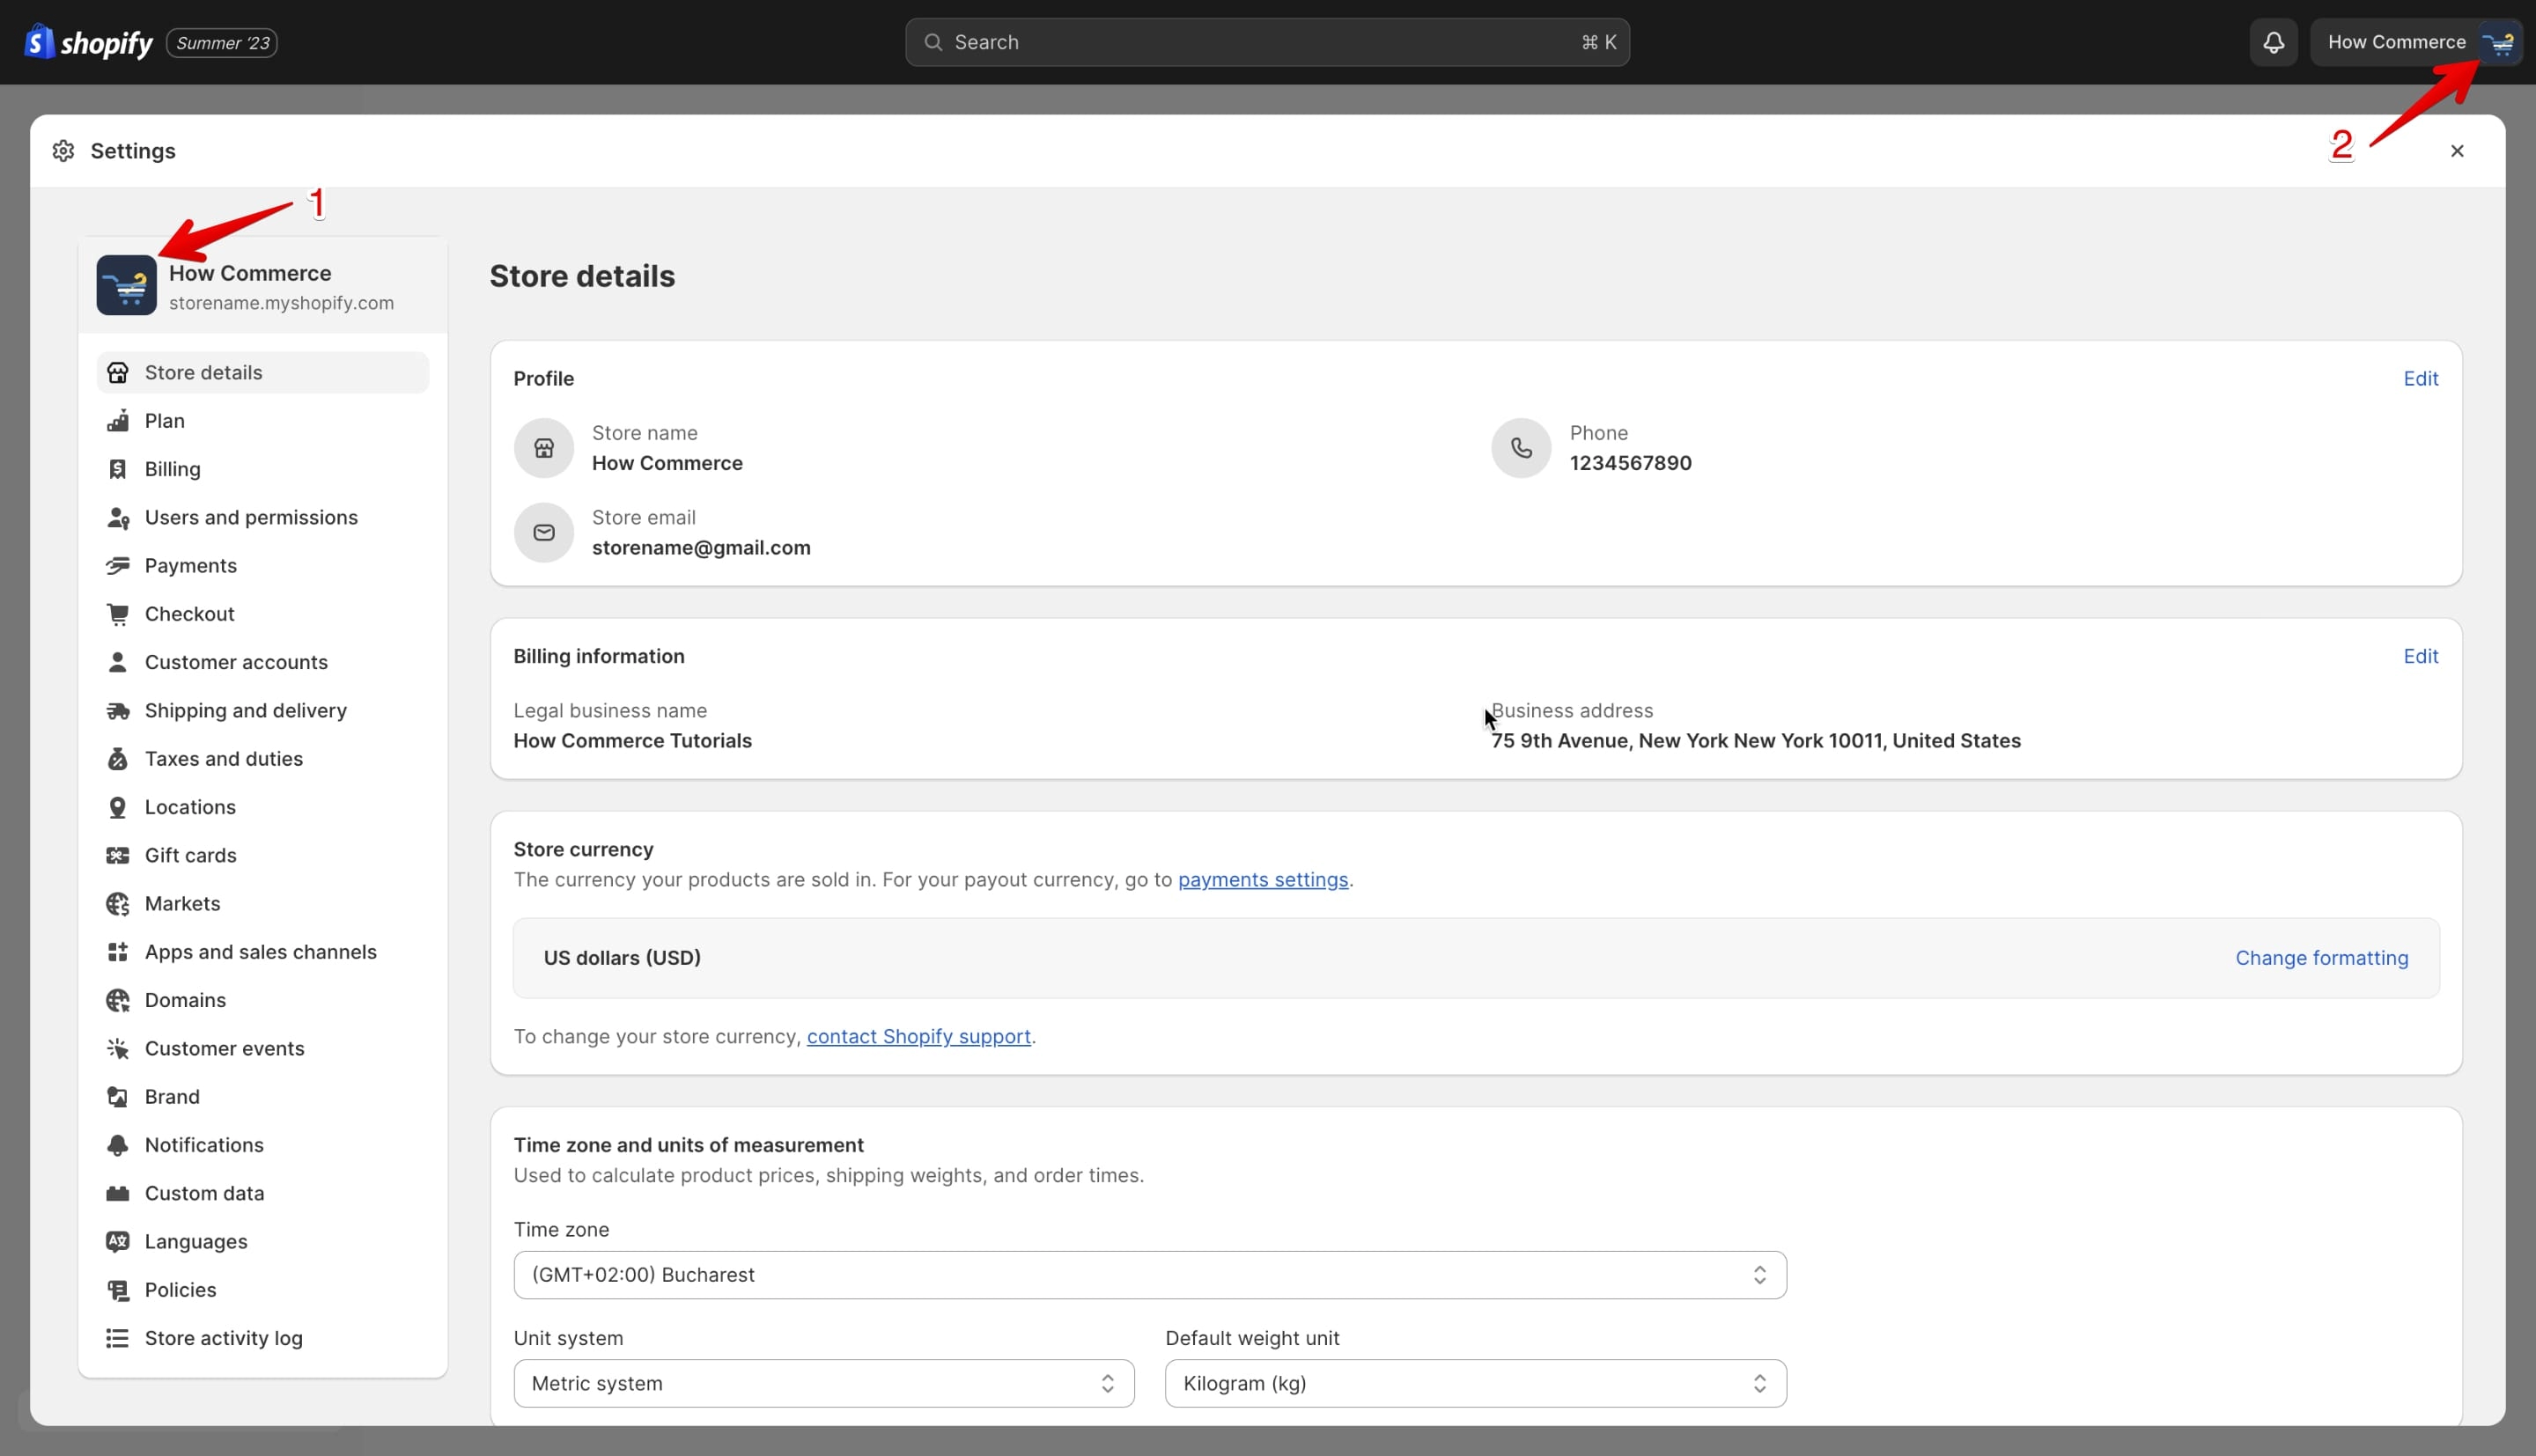Click the Languages icon
The height and width of the screenshot is (1456, 2536).
pos(117,1241)
